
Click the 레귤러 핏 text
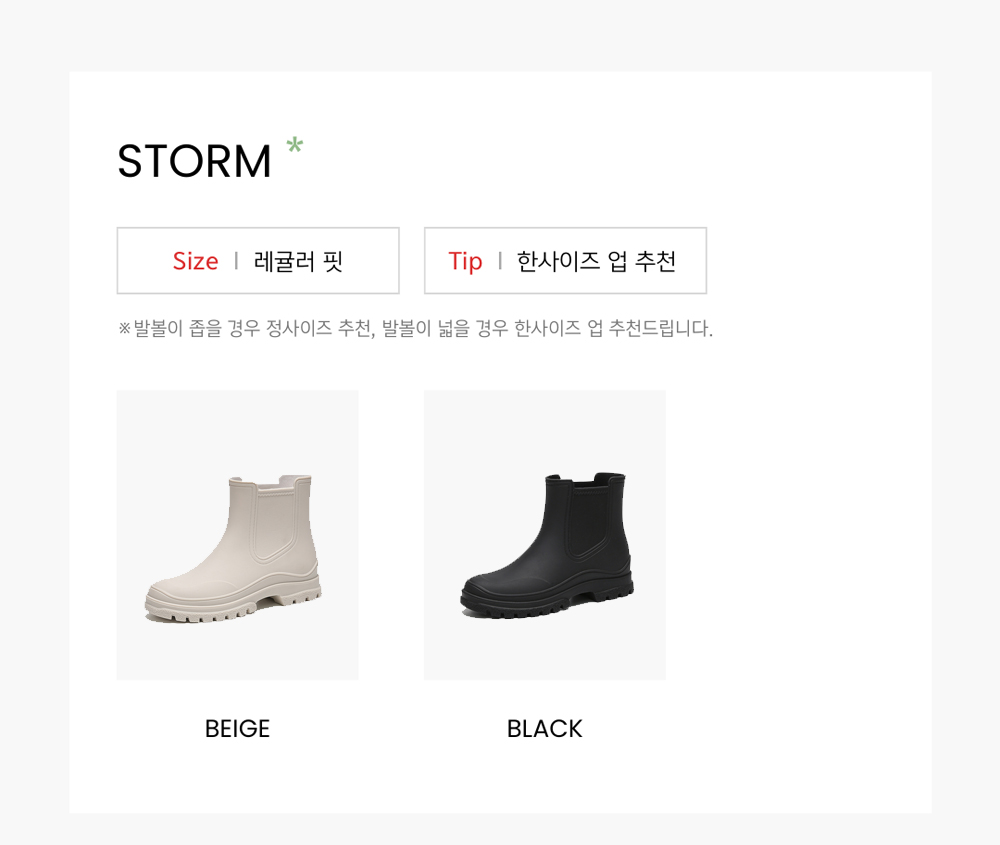298,261
